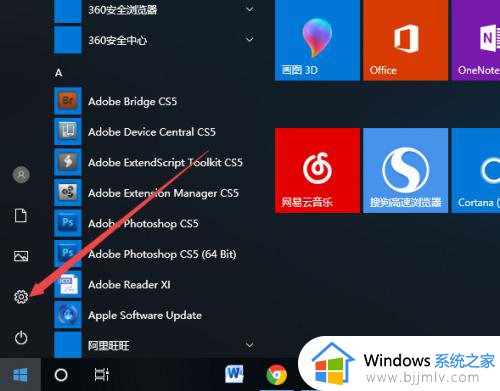
Task: Expand the 阿里旺旺 folder chevron
Action: click(x=249, y=345)
